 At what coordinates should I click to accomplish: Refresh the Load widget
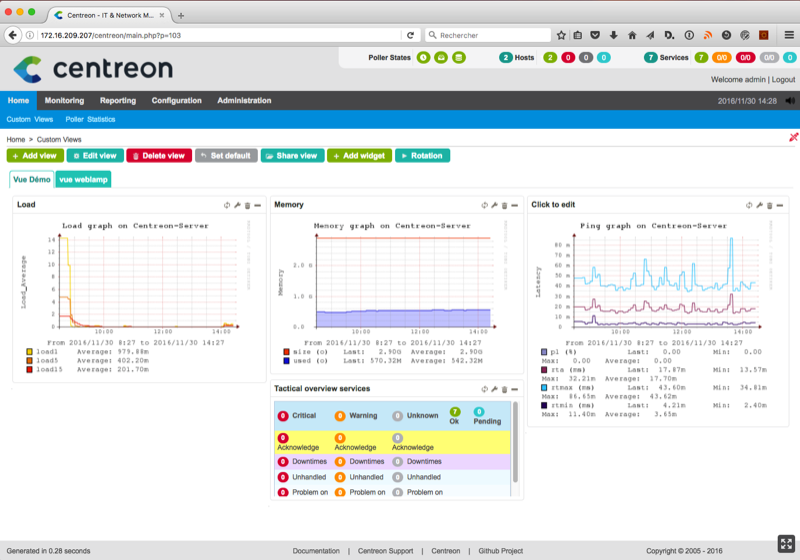(x=227, y=204)
